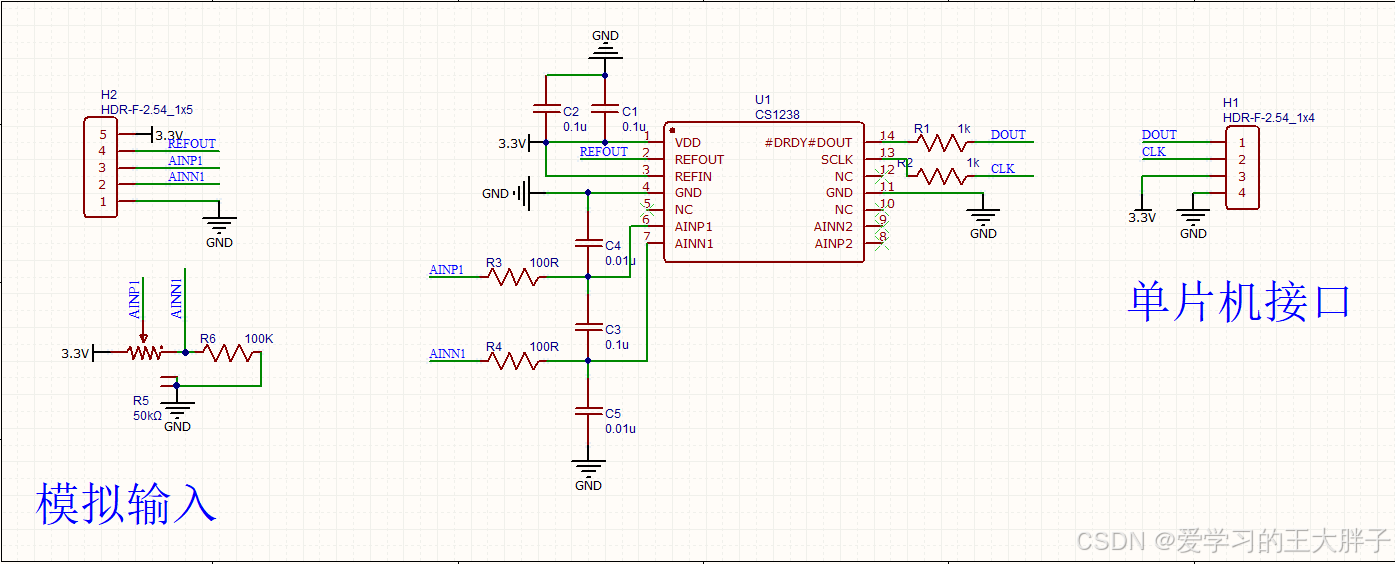Screen dimensions: 1395x564
Task: Click the 模拟输入 section title
Action: (x=127, y=504)
